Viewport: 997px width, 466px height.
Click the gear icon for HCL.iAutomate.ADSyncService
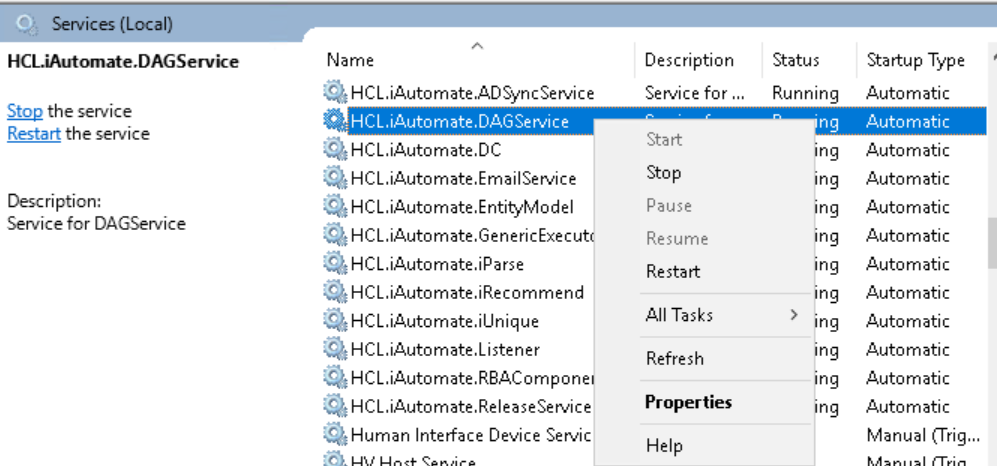(334, 93)
